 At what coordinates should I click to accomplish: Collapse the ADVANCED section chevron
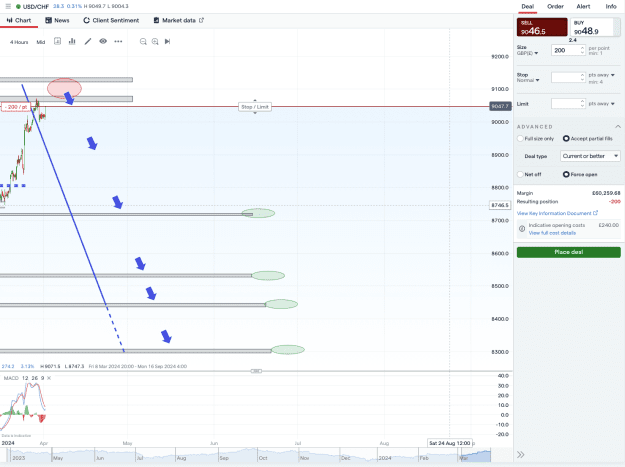click(617, 127)
